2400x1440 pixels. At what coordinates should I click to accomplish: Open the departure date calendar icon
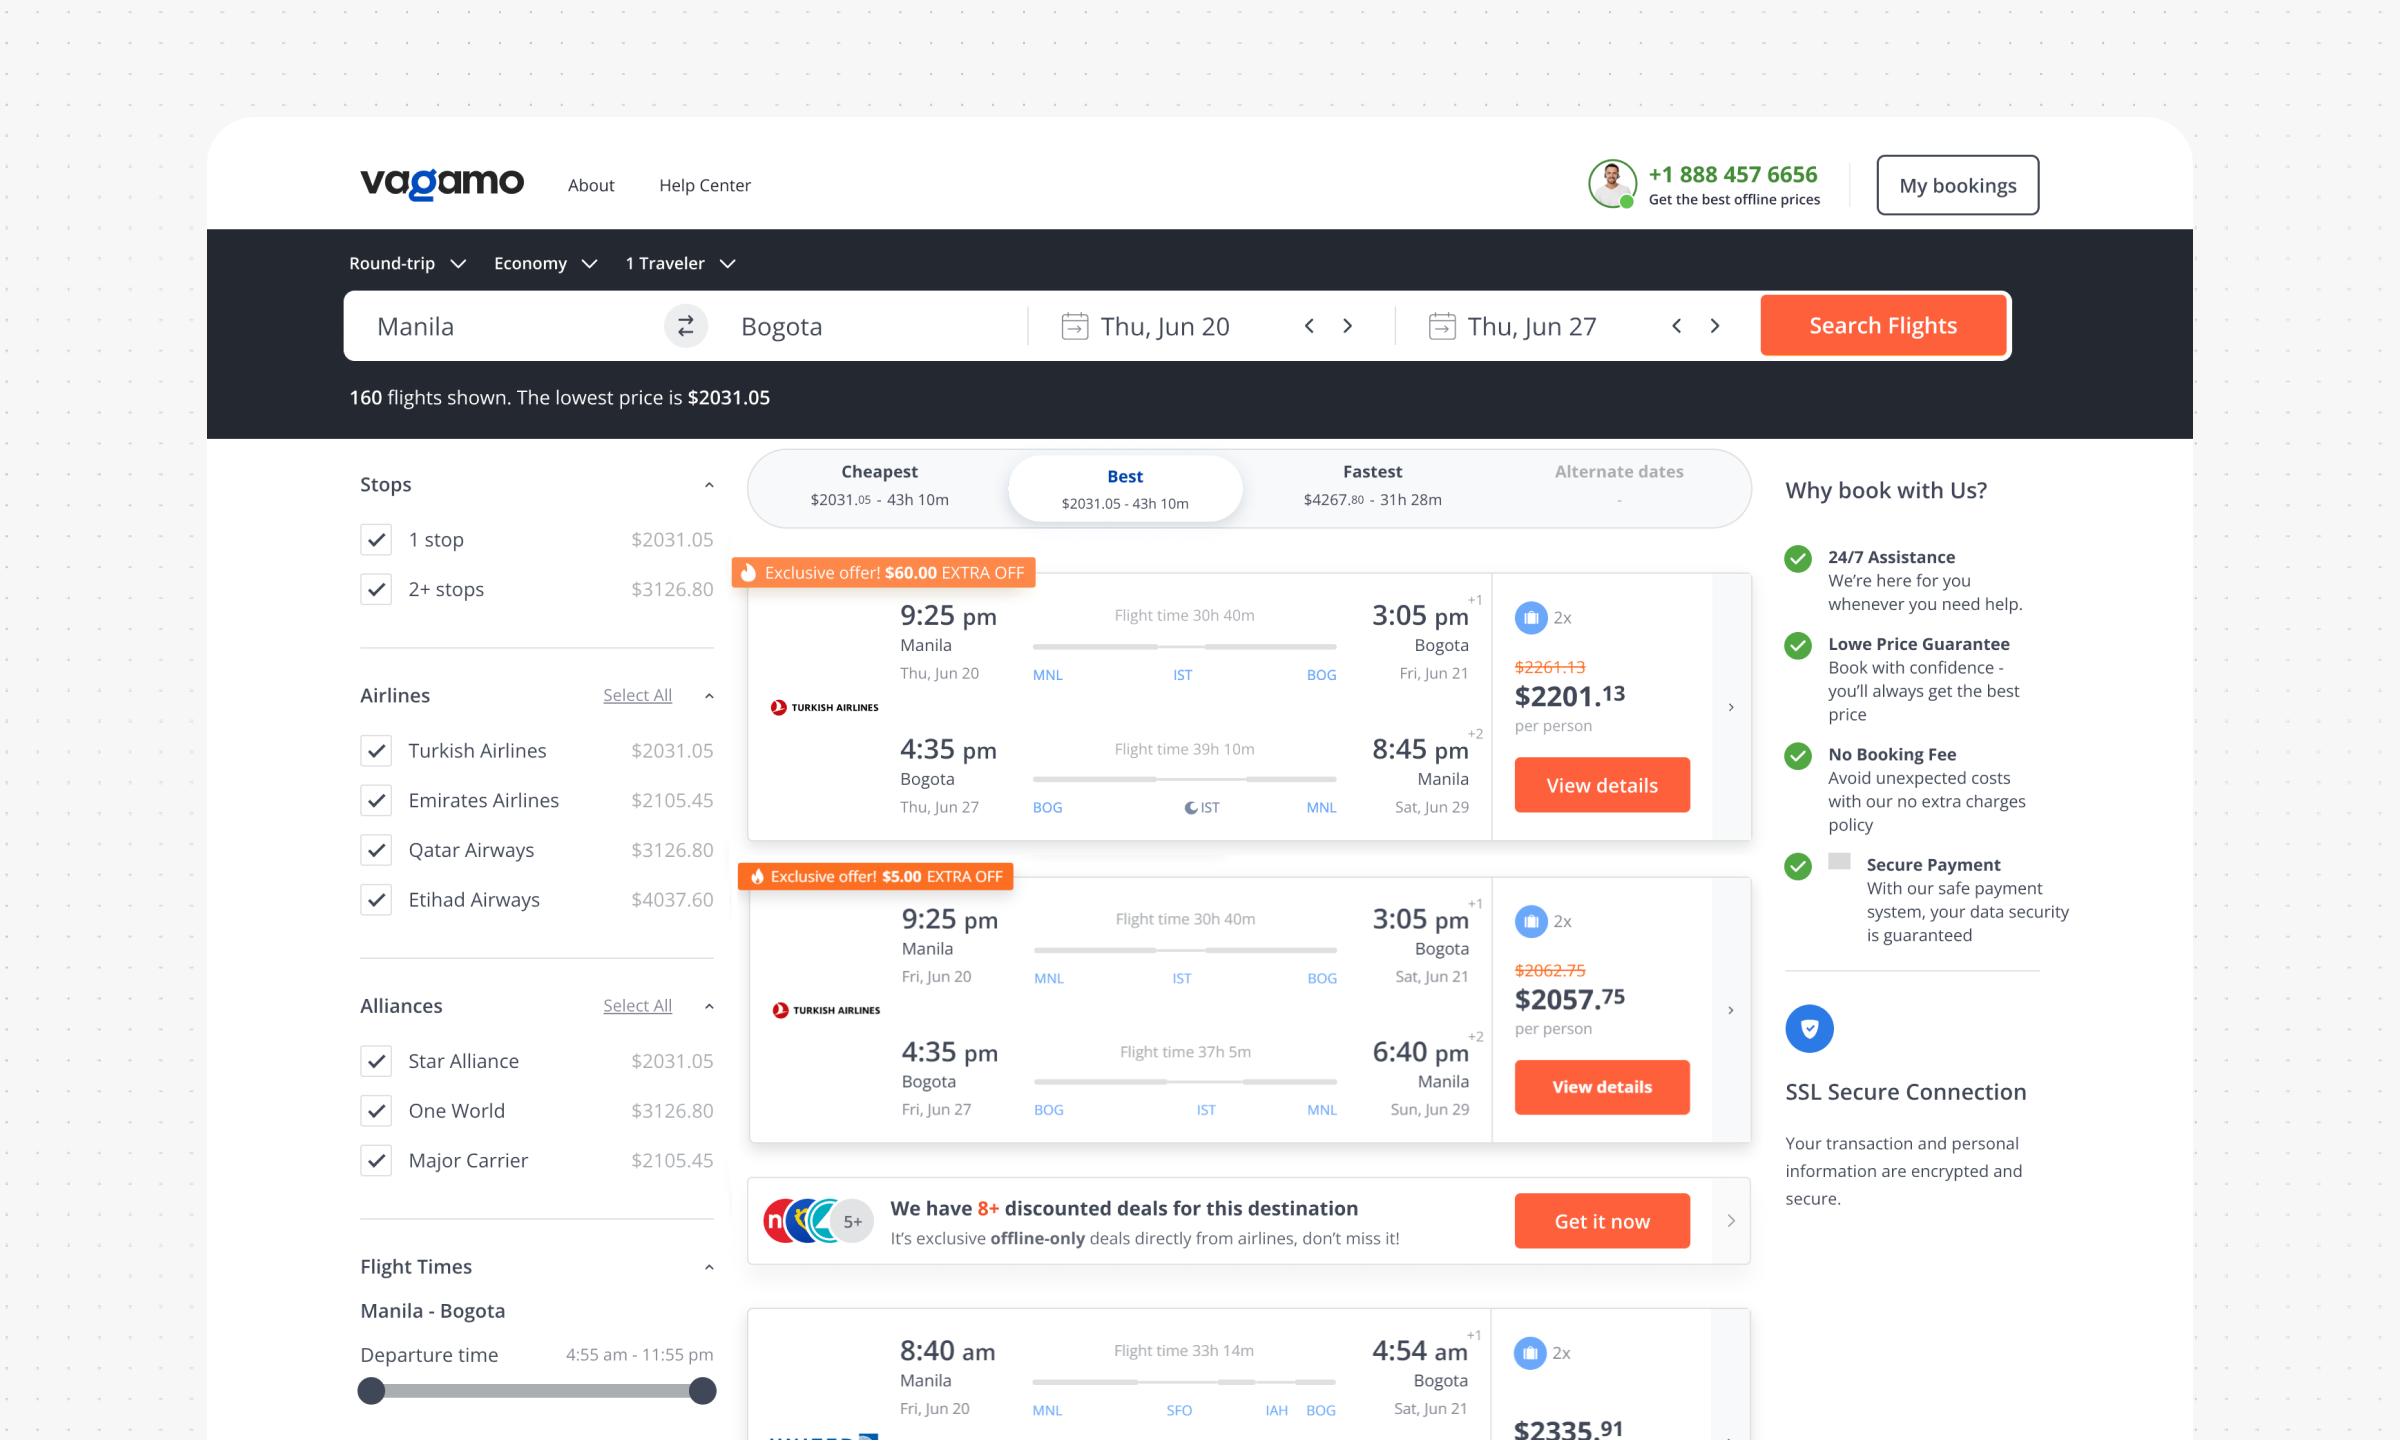(1074, 326)
